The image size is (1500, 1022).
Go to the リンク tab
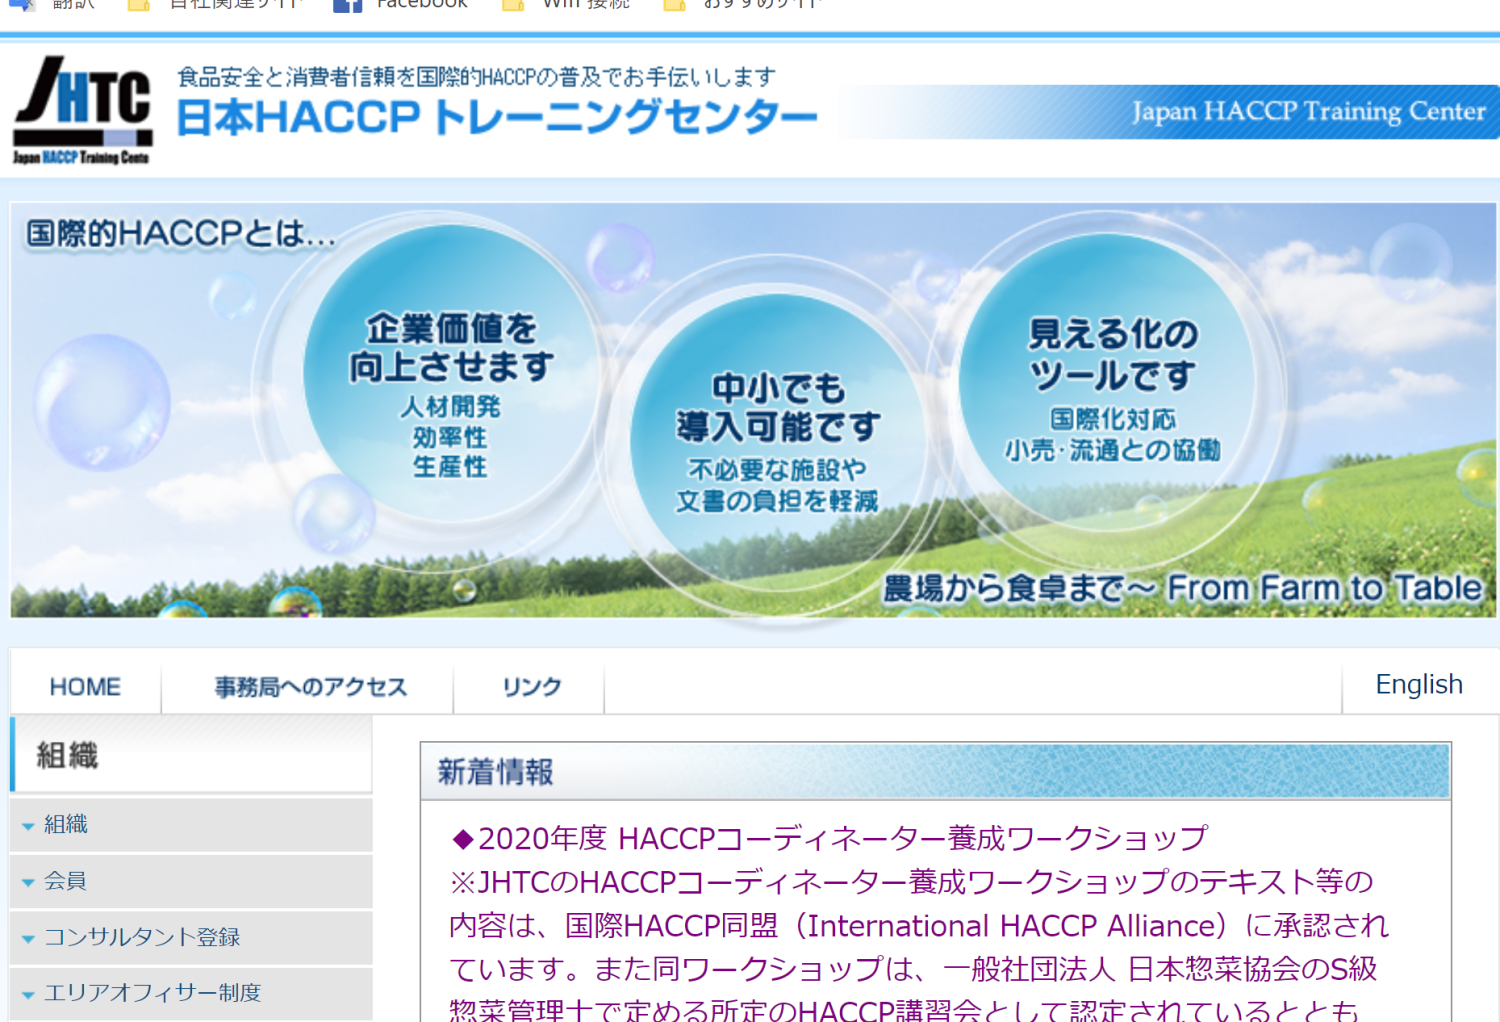click(531, 687)
